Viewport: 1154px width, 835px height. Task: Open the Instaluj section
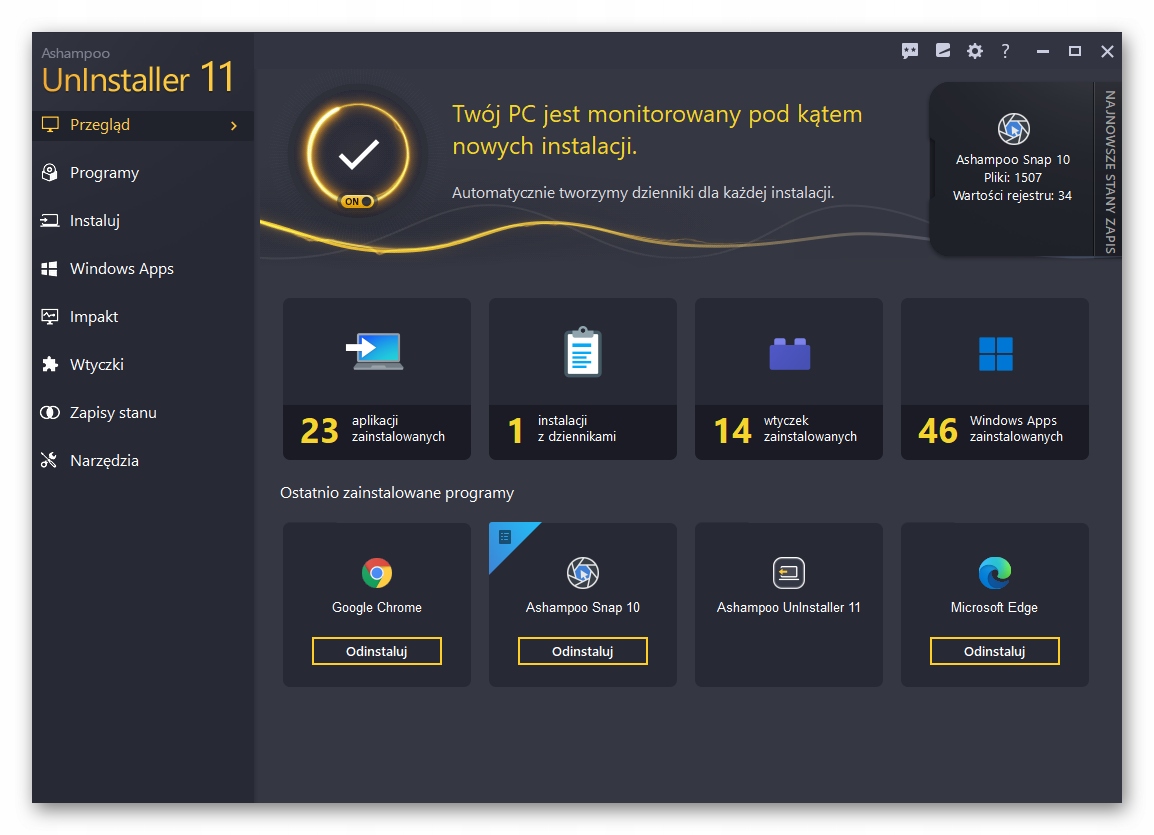coord(143,220)
